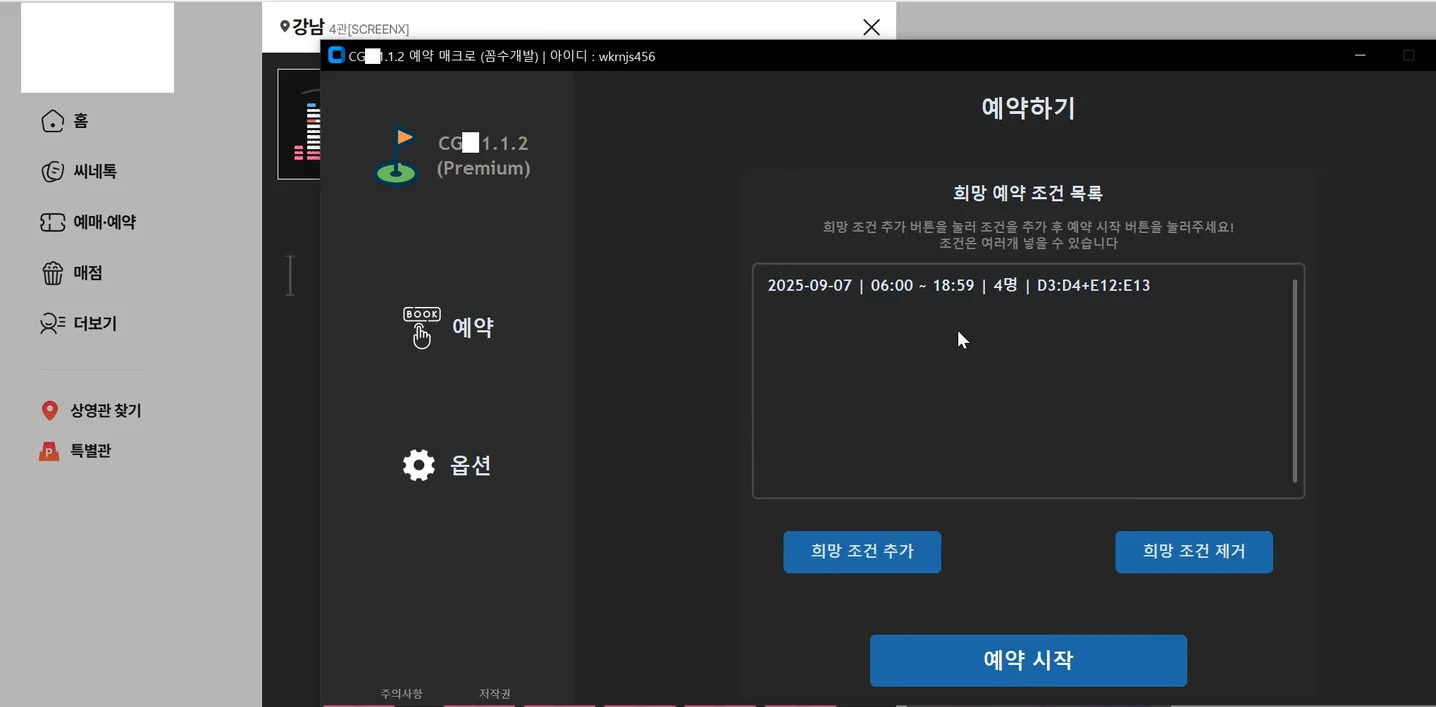Image resolution: width=1436 pixels, height=707 pixels.
Task: Select the 상영관 찾기 location pin icon
Action: tap(50, 410)
